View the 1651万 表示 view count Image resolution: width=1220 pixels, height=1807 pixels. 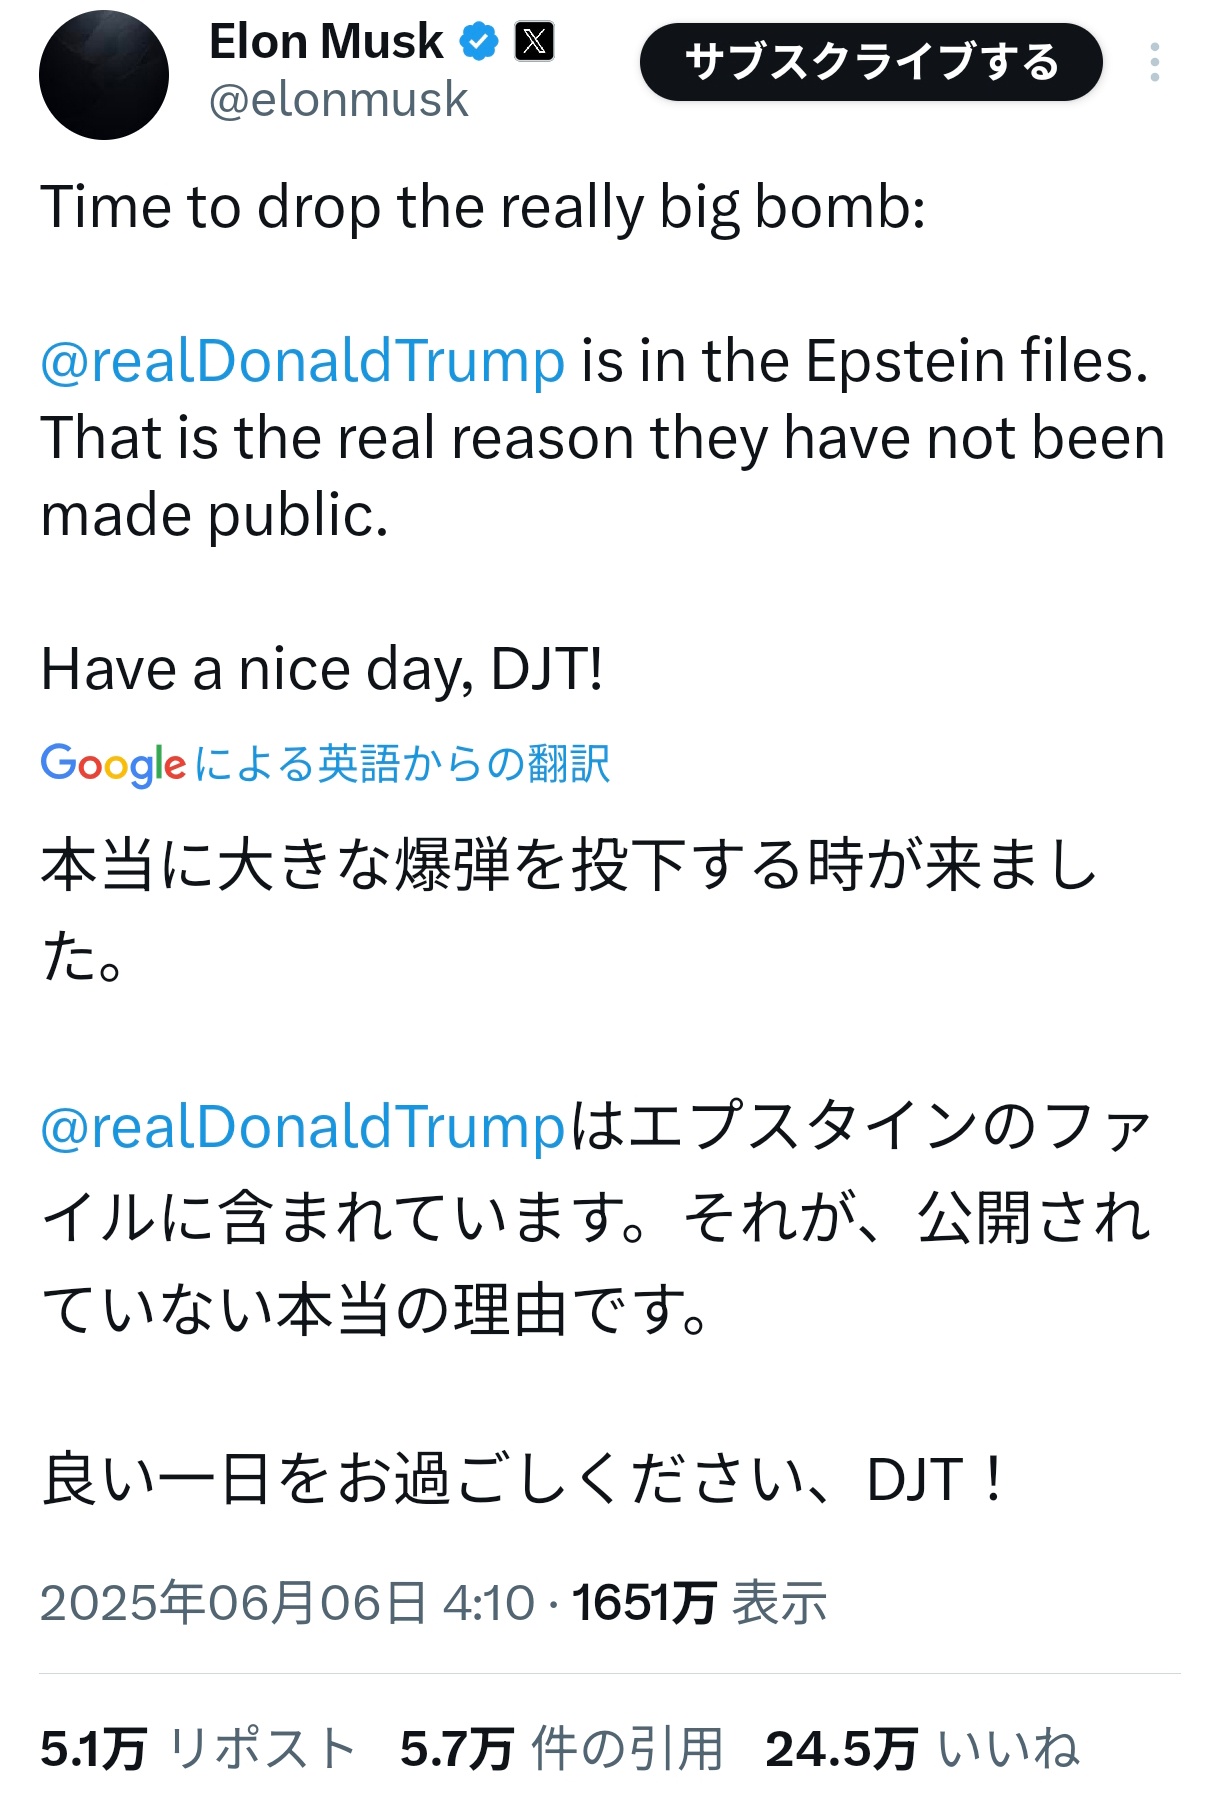[699, 1602]
